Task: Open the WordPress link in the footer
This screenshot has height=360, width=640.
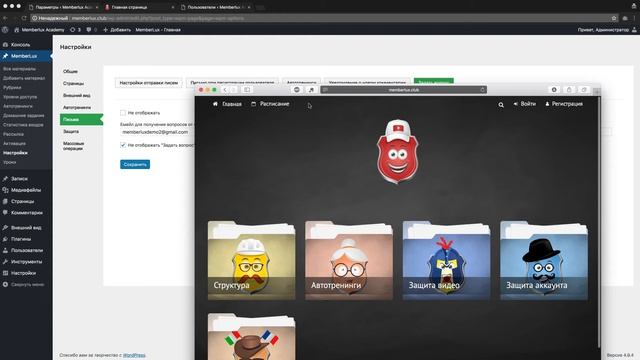Action: coord(134,355)
